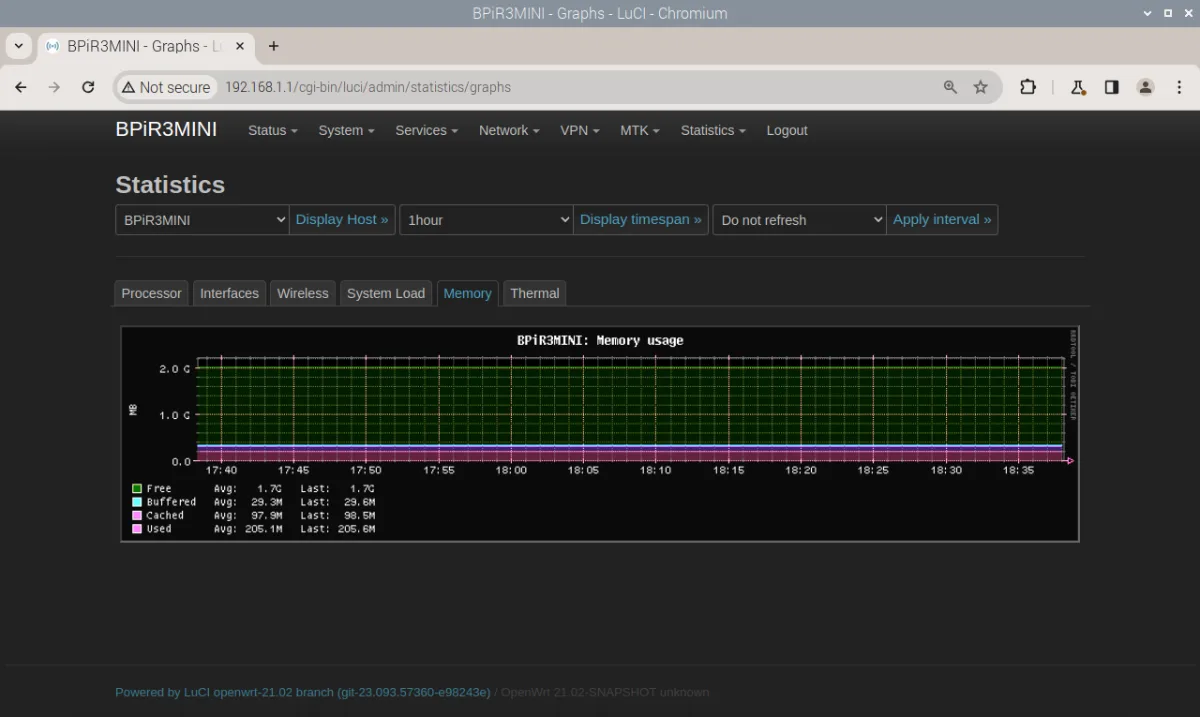Open Chrome Labs flask icon
Viewport: 1200px width, 717px height.
1078,87
